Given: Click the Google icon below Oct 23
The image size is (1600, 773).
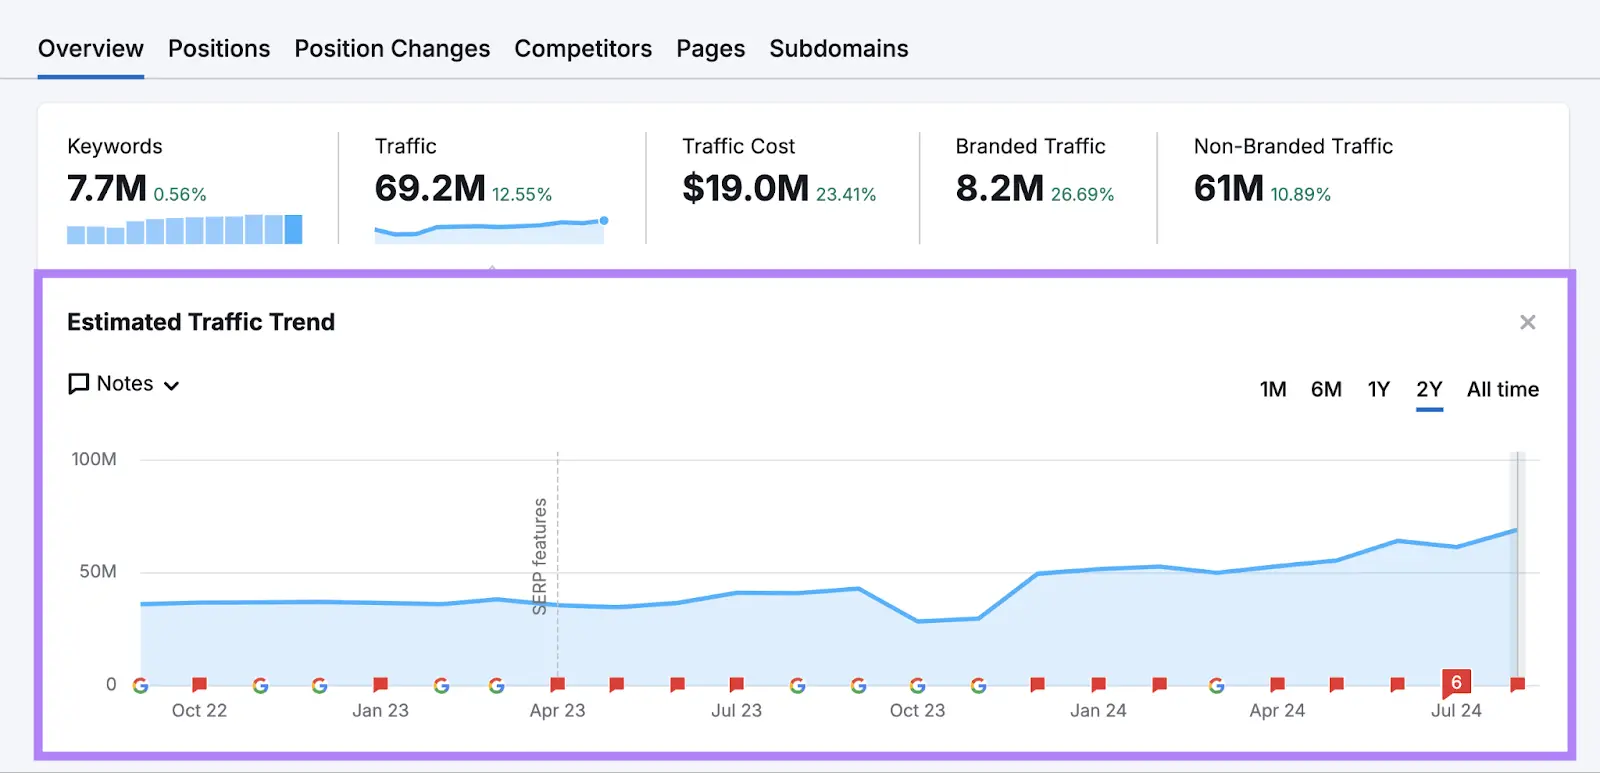Looking at the screenshot, I should (917, 685).
